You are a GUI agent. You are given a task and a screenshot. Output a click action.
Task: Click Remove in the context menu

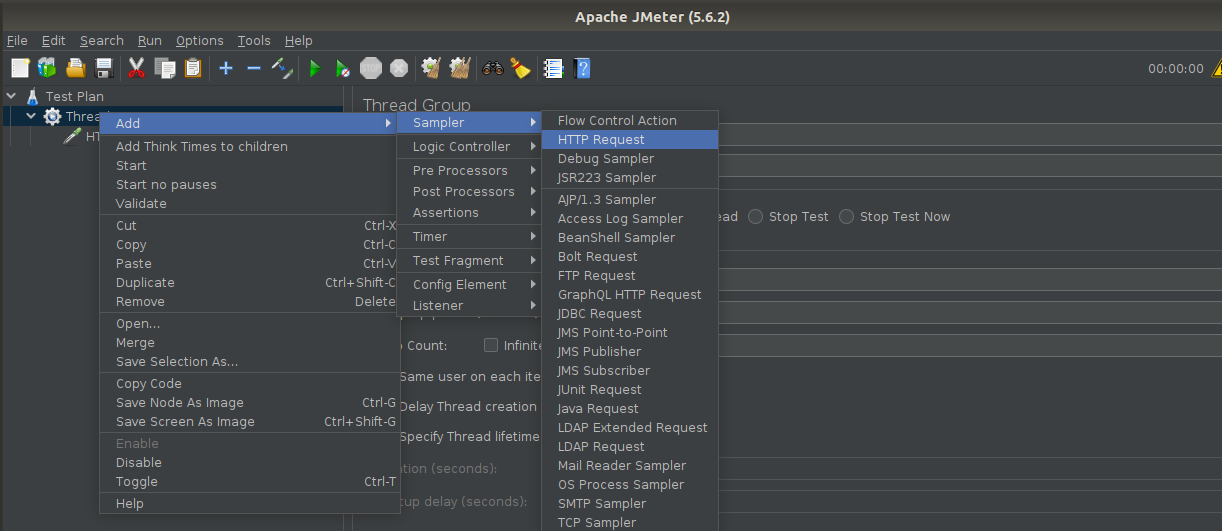pos(250,301)
